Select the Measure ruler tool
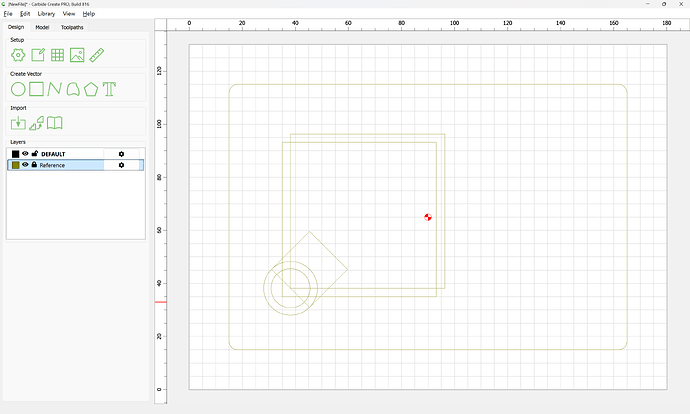690x414 pixels. coord(96,55)
